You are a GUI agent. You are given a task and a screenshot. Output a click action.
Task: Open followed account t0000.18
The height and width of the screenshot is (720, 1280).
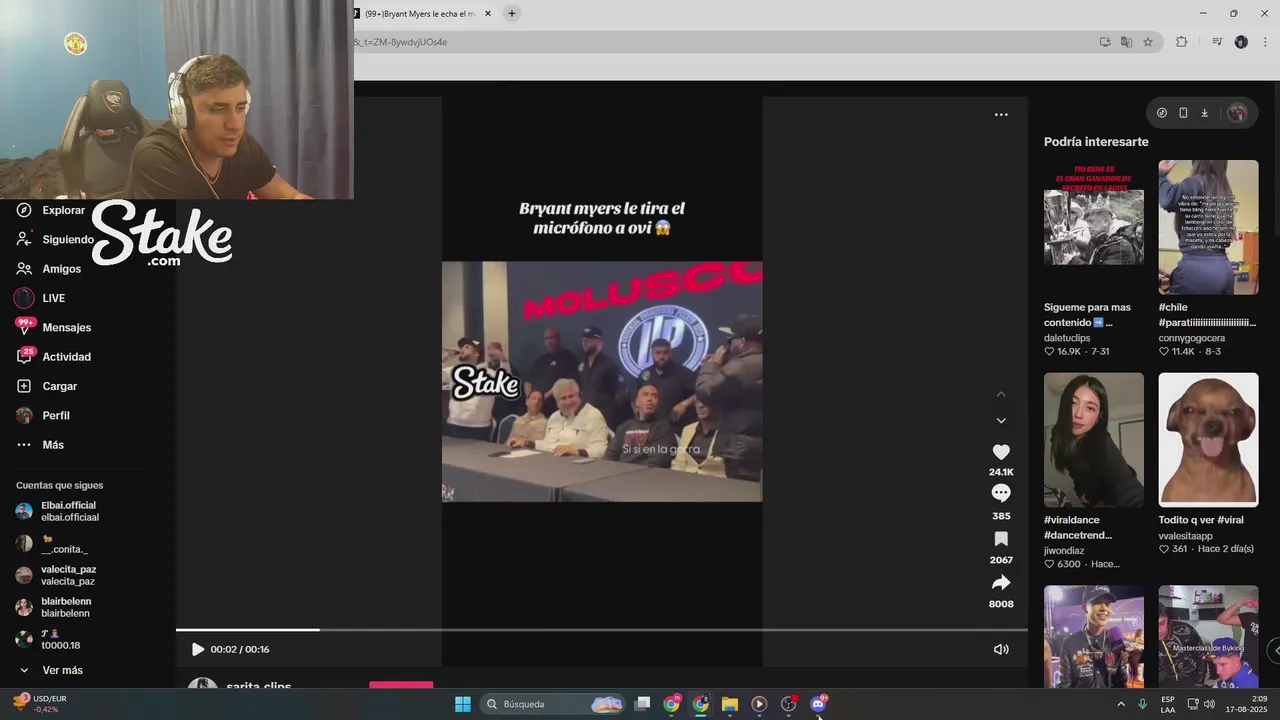(60, 639)
